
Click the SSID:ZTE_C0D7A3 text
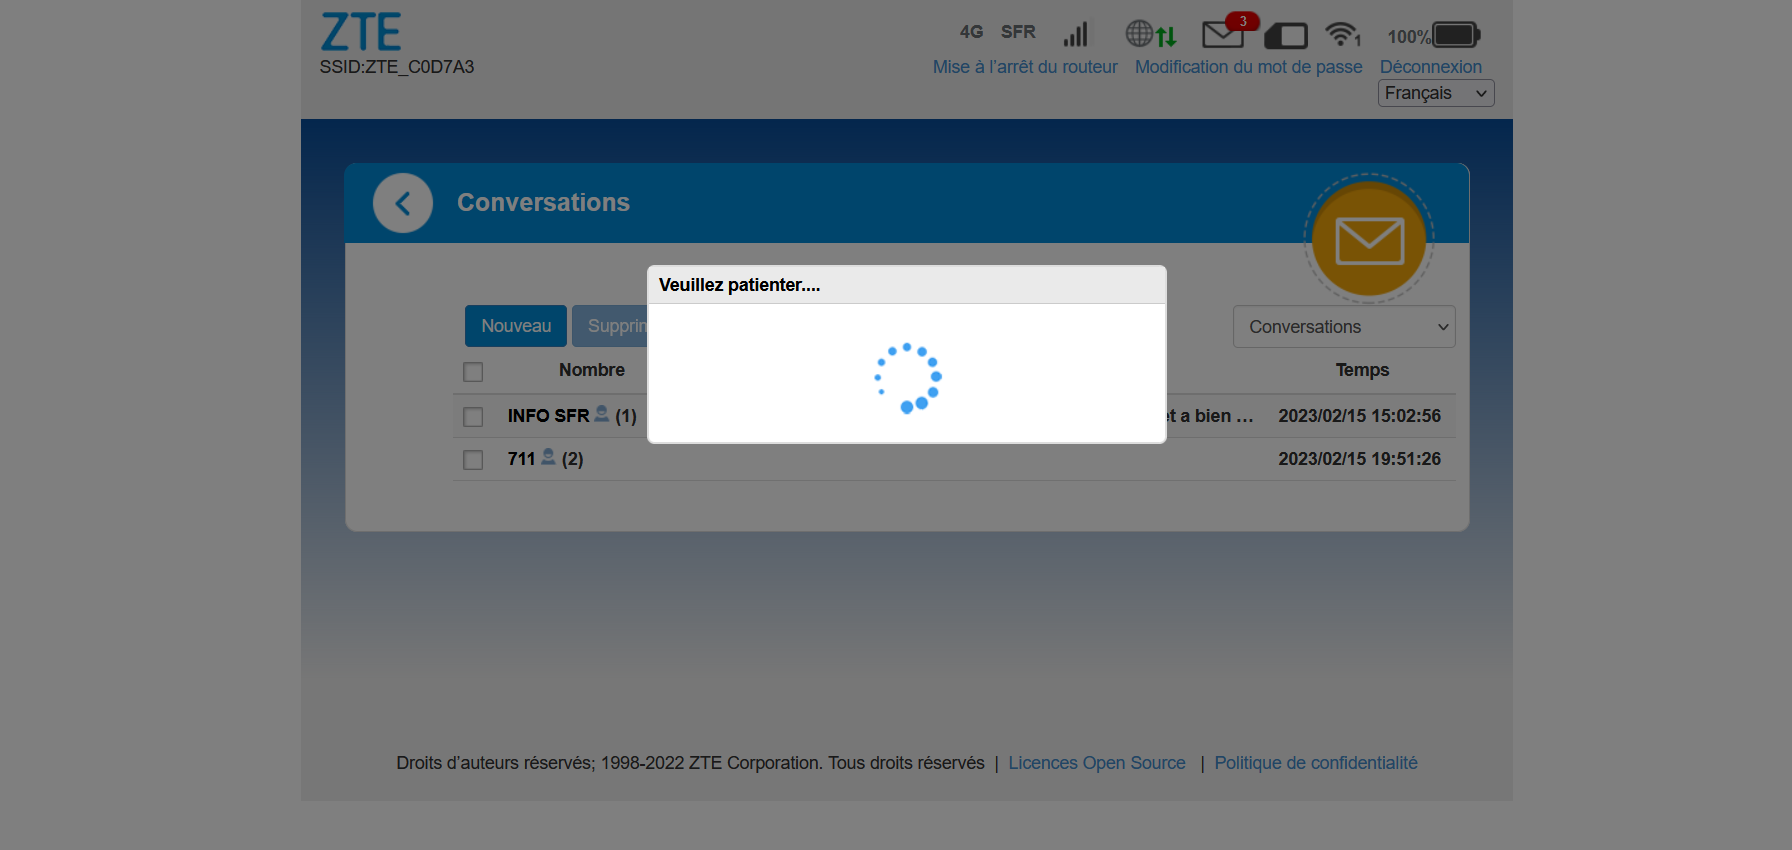pyautogui.click(x=397, y=67)
